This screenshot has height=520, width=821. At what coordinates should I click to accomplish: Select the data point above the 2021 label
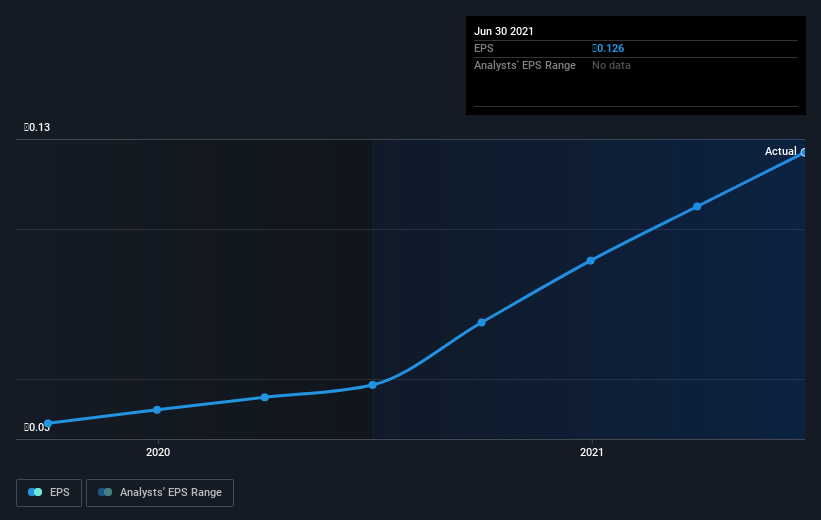[590, 261]
